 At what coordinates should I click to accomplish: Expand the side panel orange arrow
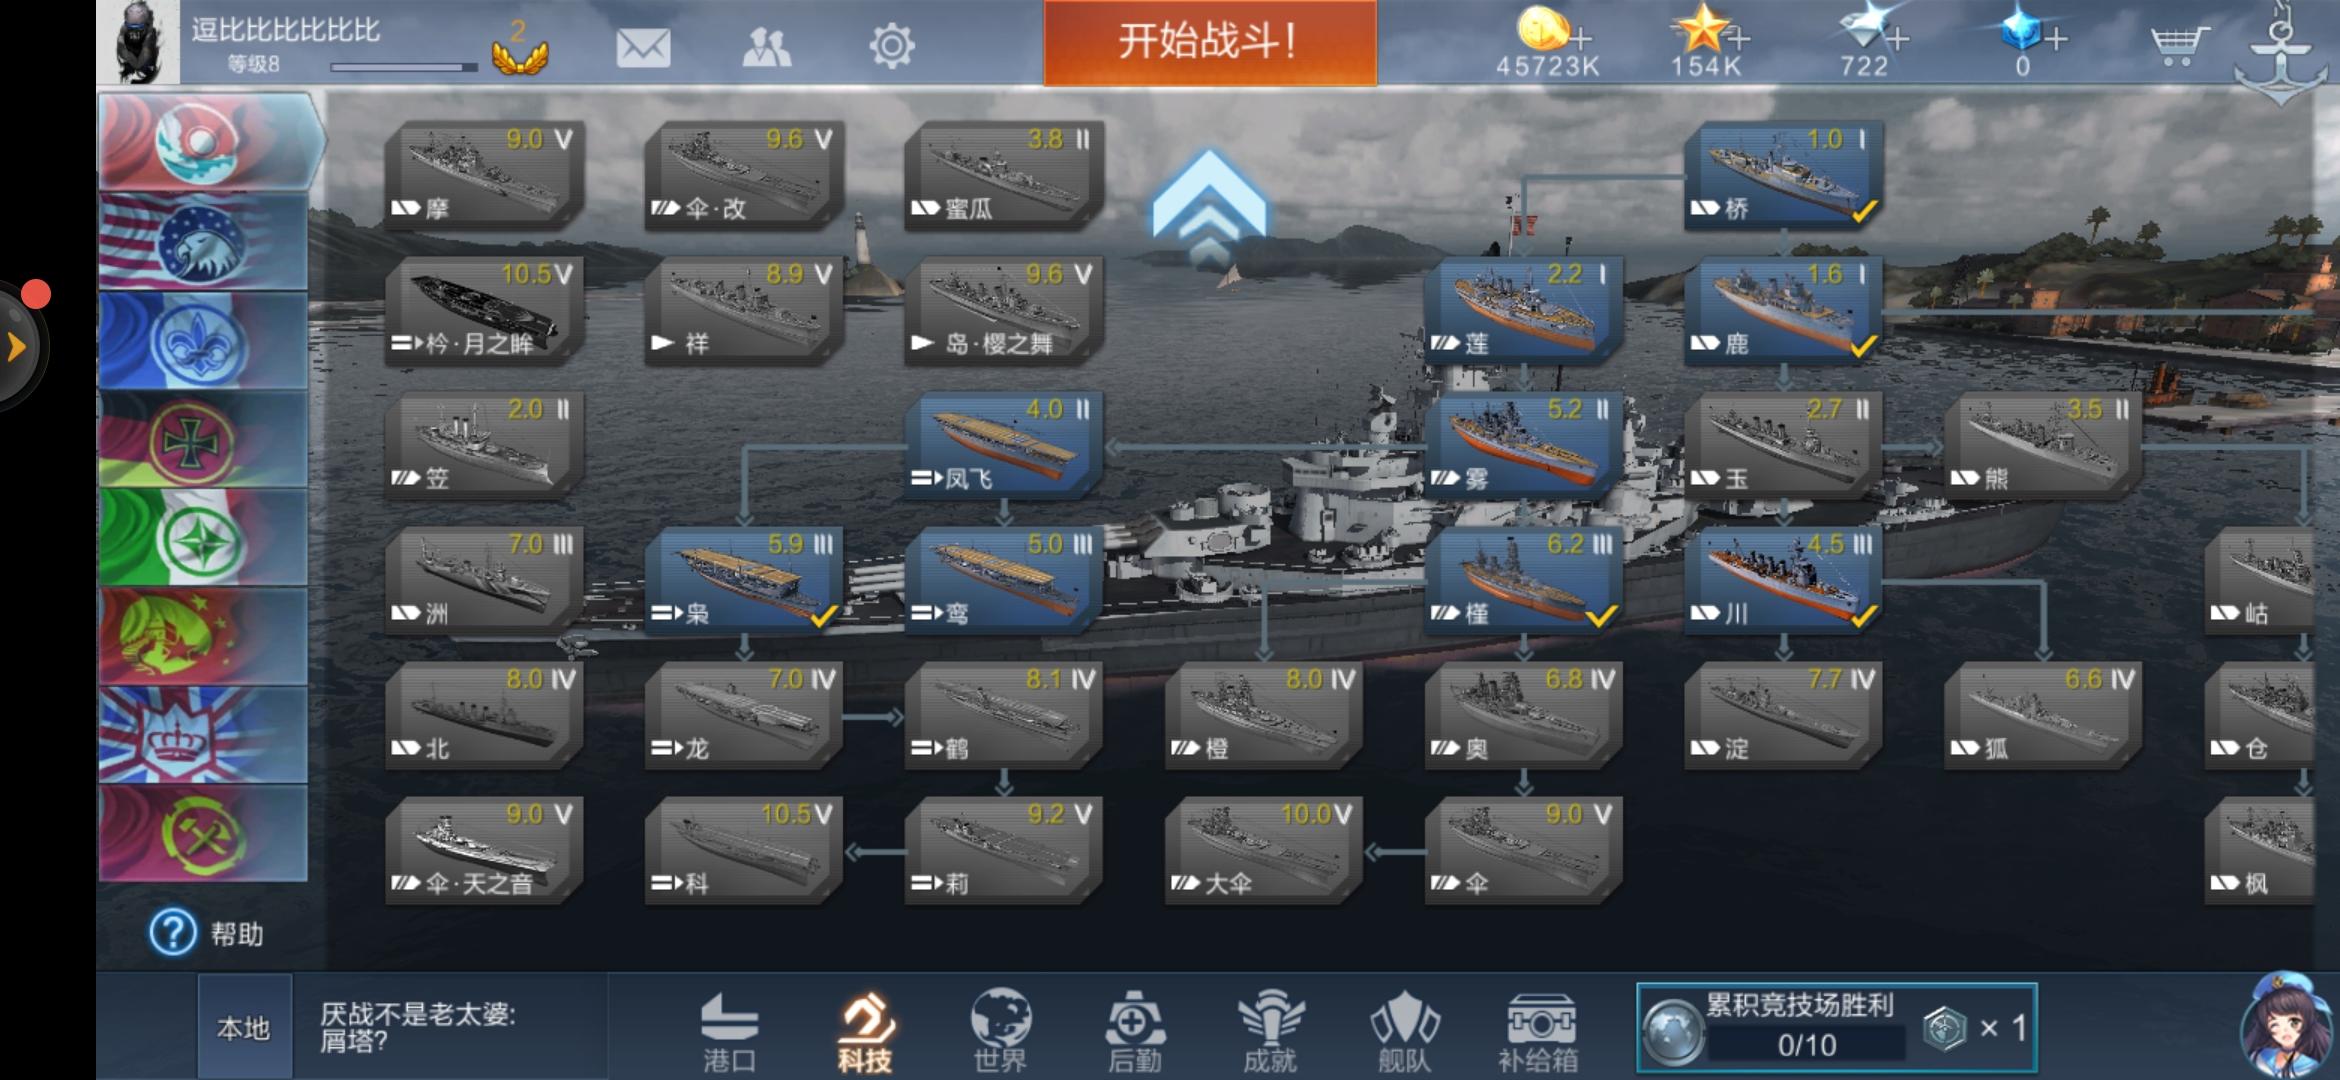pyautogui.click(x=17, y=347)
